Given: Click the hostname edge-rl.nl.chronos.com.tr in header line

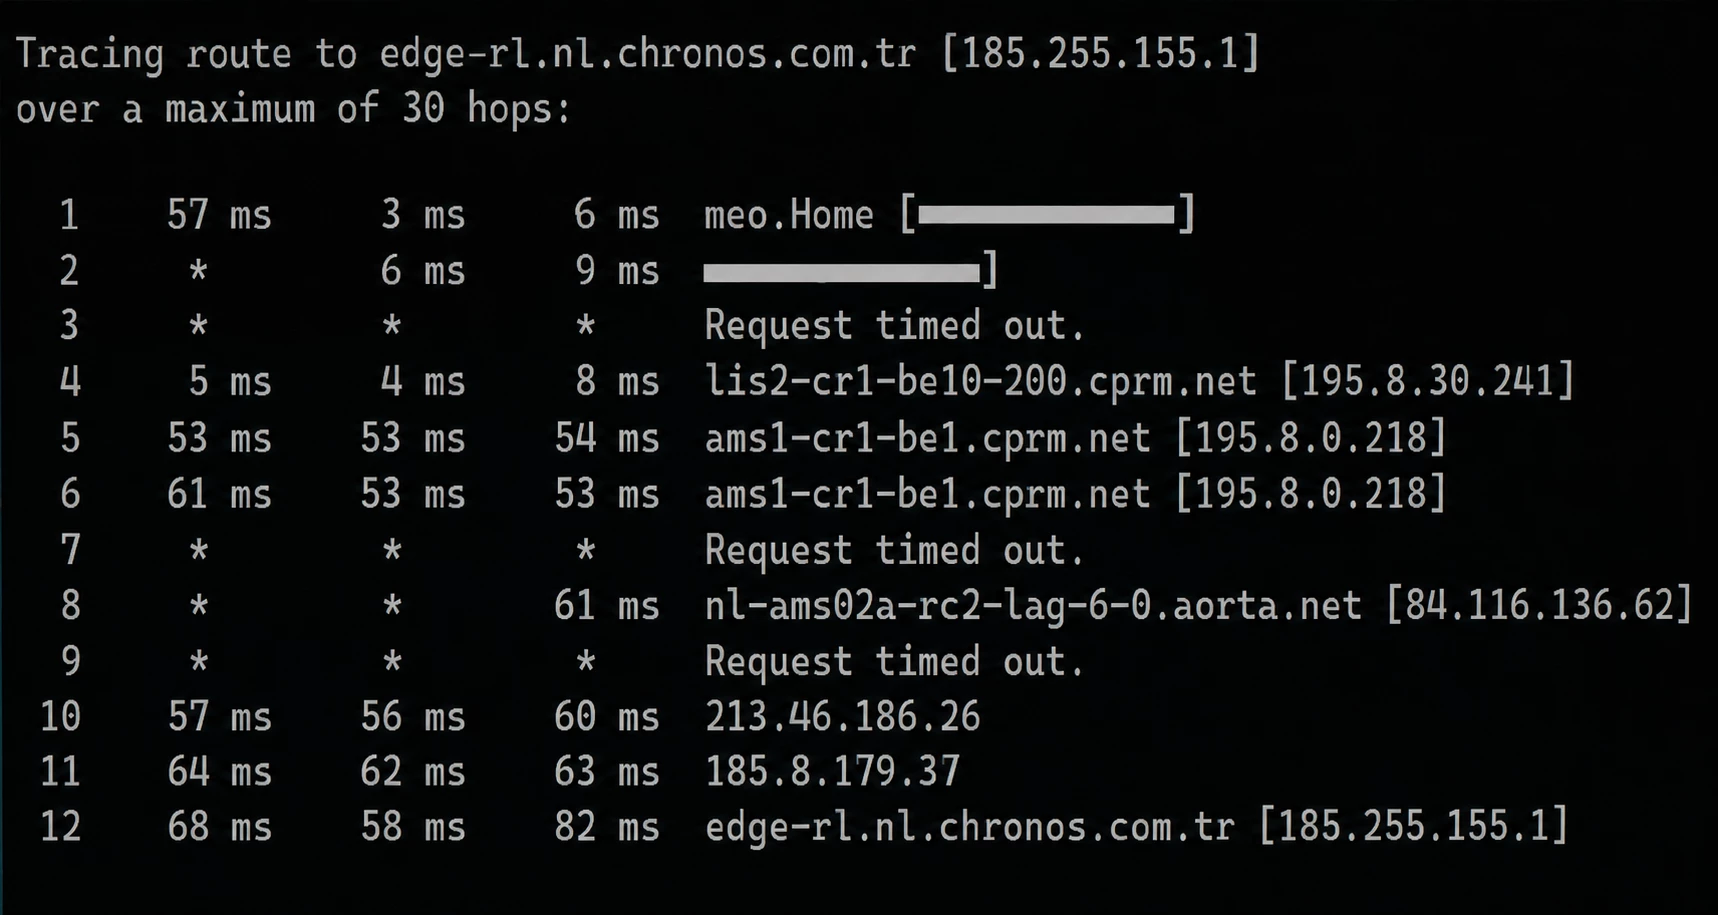Looking at the screenshot, I should pyautogui.click(x=647, y=55).
